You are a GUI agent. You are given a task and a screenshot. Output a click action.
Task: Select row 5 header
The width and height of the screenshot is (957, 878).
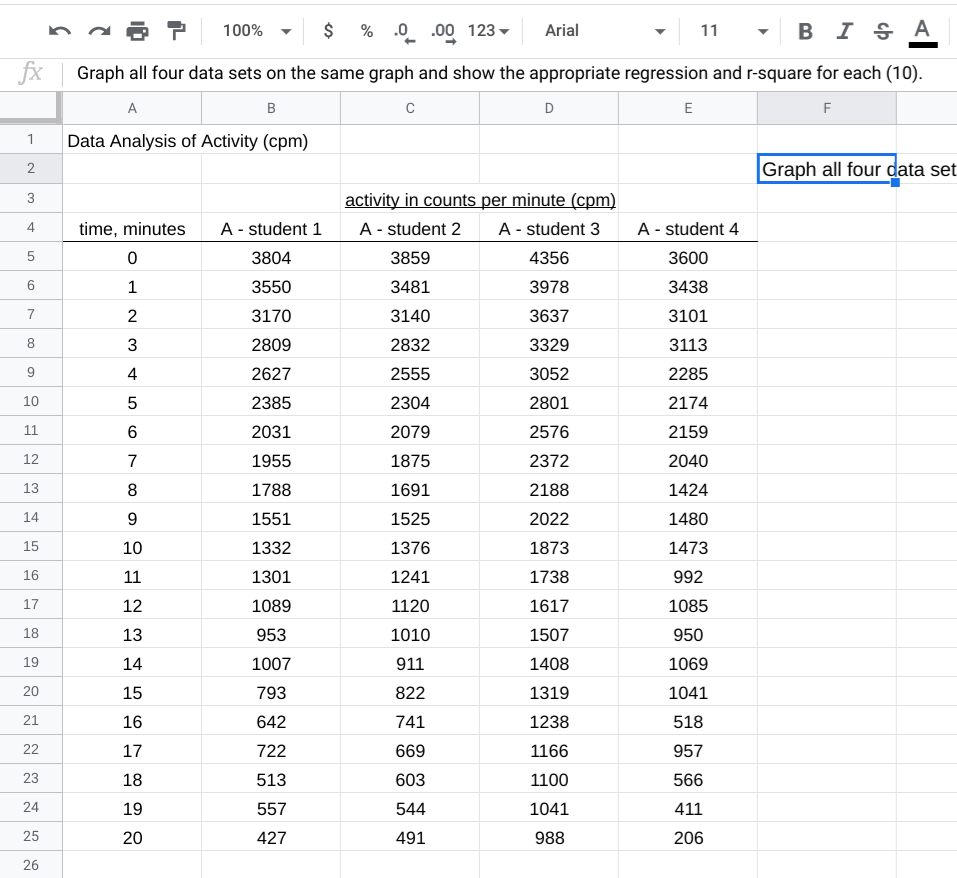click(x=31, y=257)
